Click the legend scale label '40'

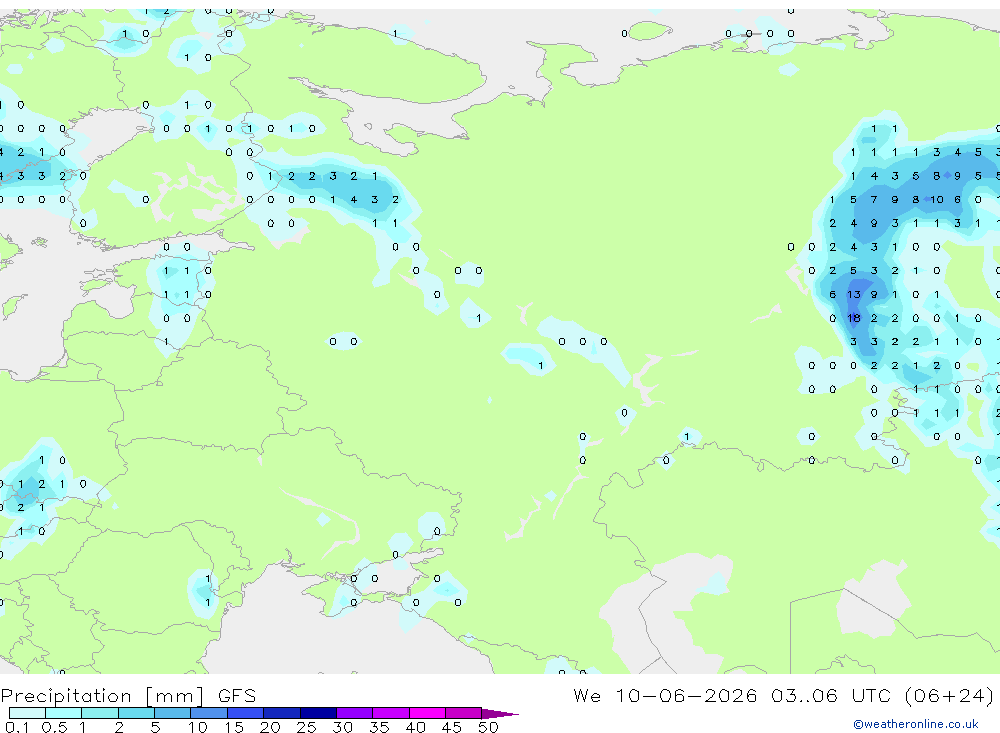click(x=415, y=727)
